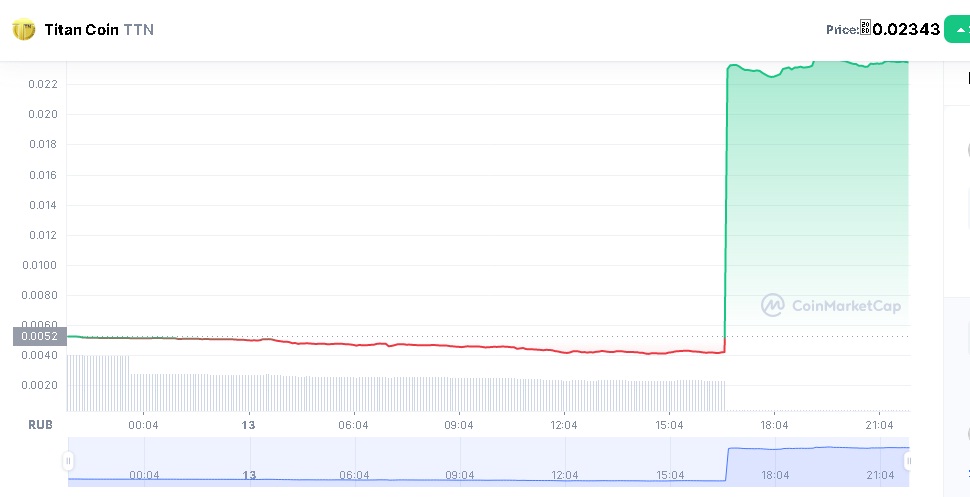This screenshot has width=970, height=497.
Task: Click the 00:04 label inside range navigator
Action: pos(144,475)
